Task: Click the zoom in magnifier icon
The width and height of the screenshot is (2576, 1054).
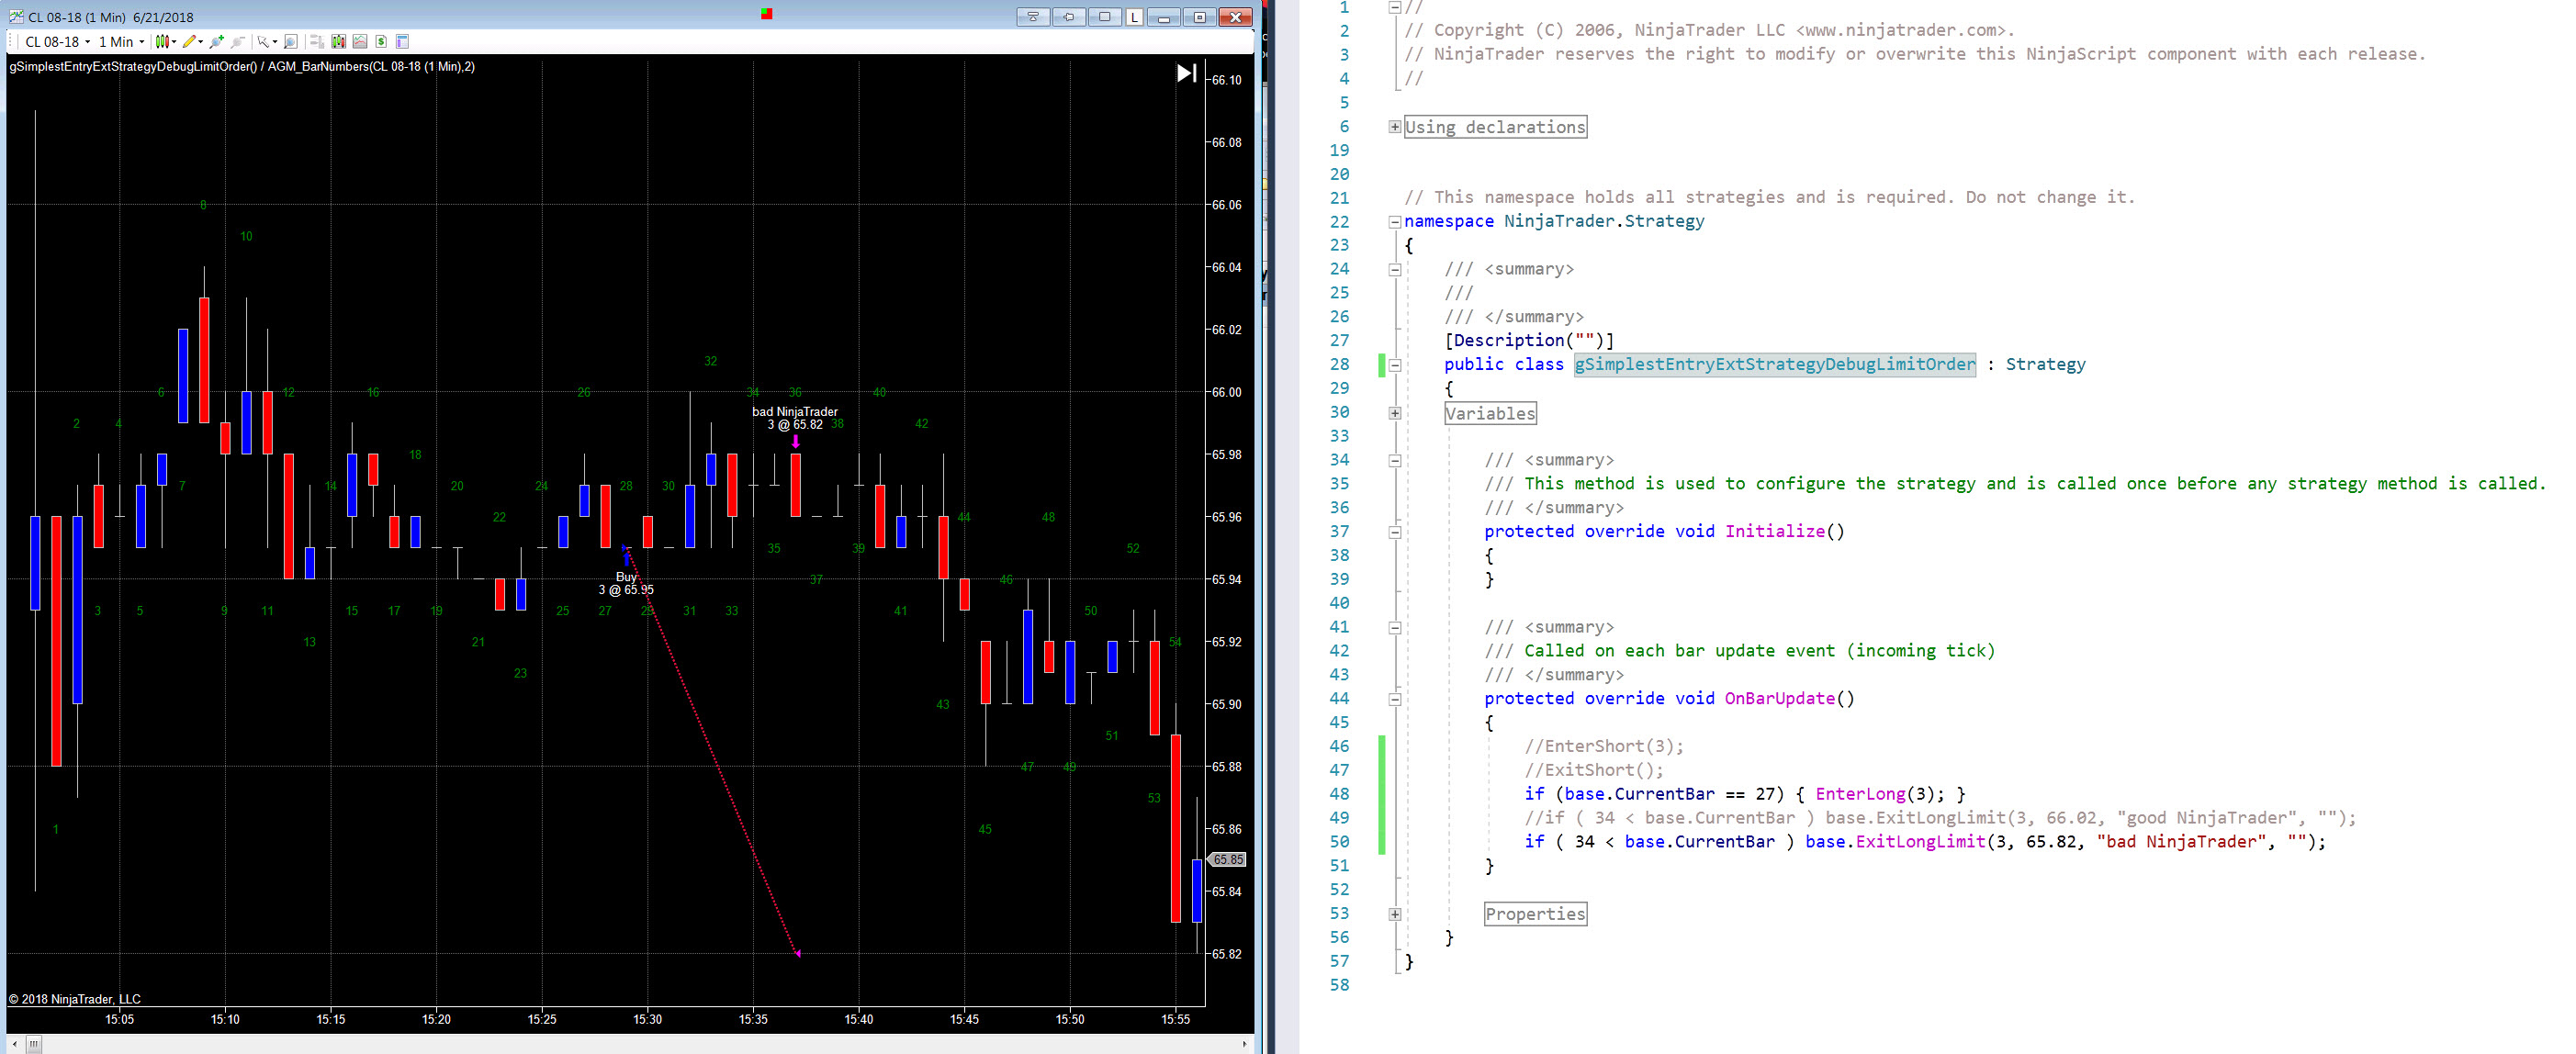Action: click(216, 42)
